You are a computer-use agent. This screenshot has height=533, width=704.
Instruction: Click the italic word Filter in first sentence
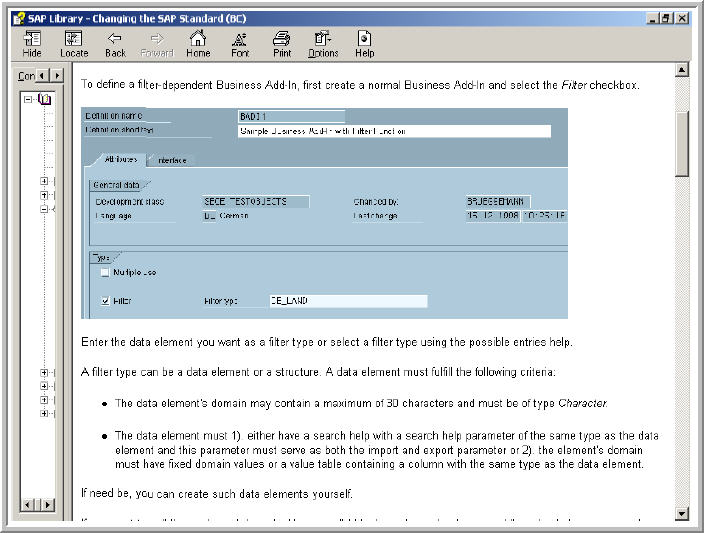tap(574, 85)
